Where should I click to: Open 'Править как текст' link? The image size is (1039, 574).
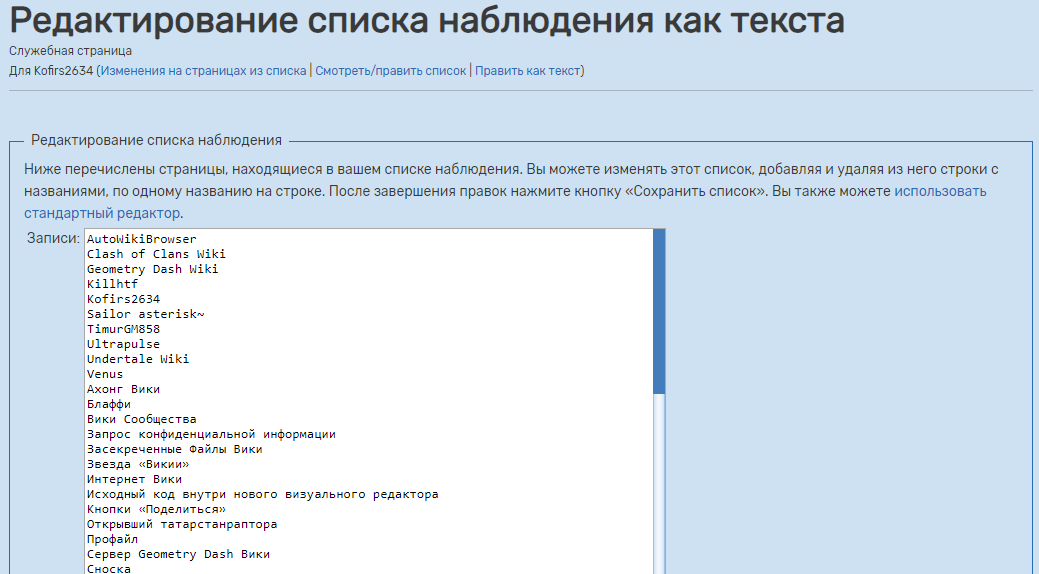click(527, 71)
